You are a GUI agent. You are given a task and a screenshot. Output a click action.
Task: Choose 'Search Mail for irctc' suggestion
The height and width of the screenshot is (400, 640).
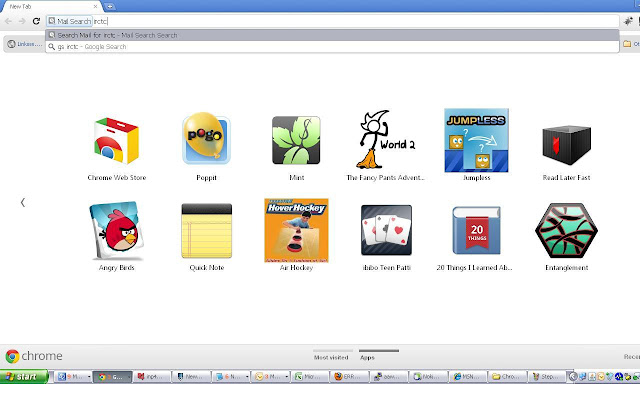point(332,36)
